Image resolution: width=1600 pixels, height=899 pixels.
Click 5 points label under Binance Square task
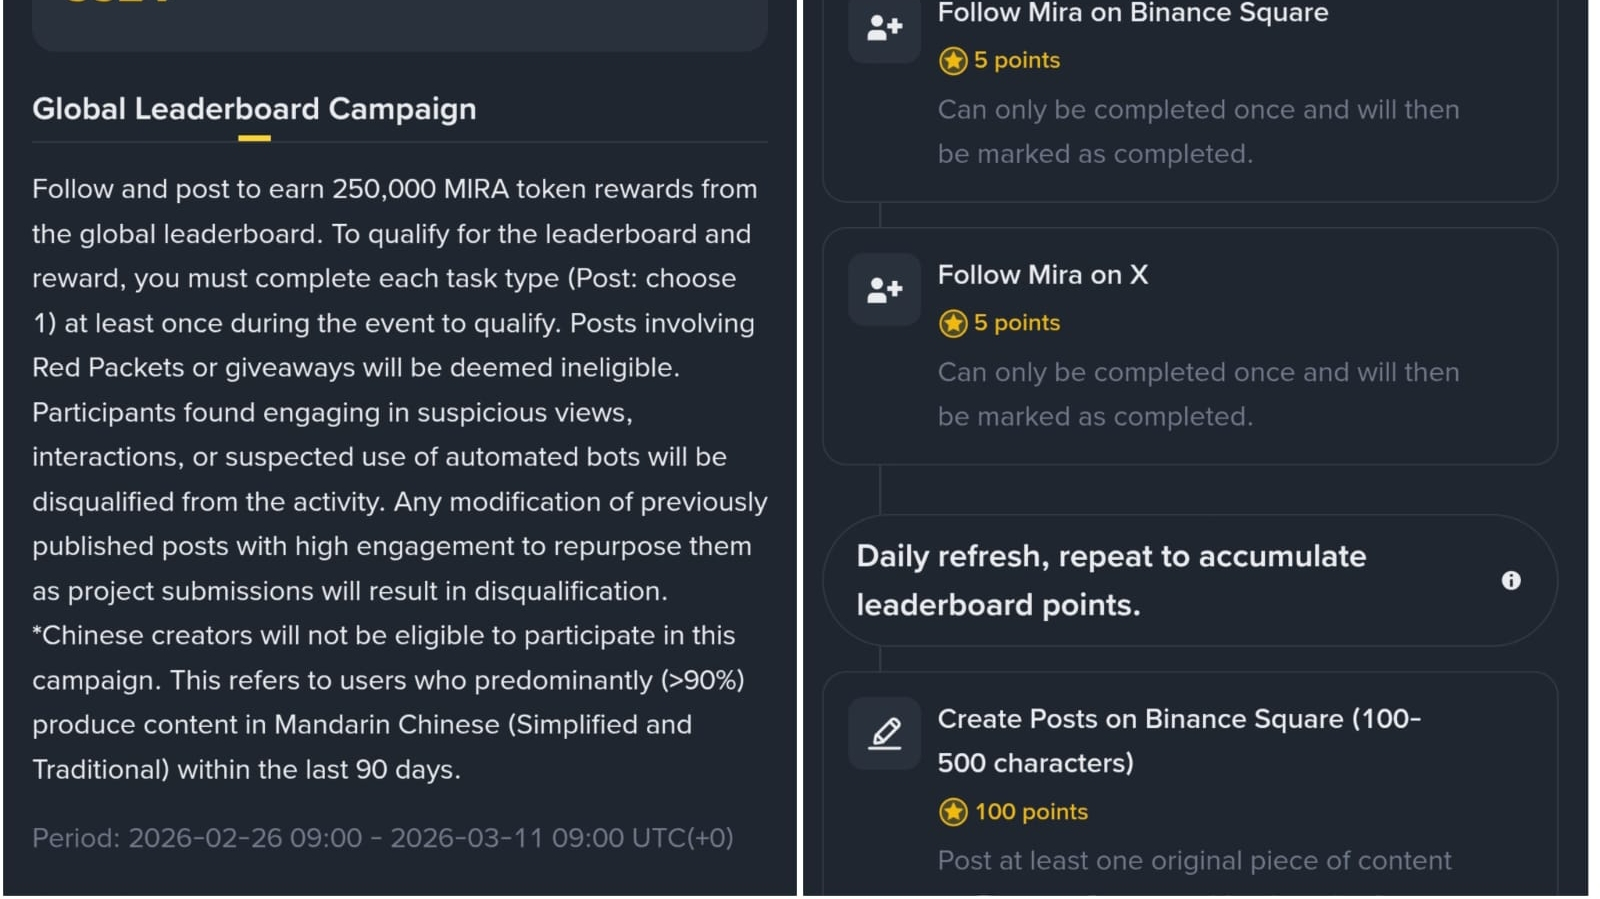coord(1016,61)
